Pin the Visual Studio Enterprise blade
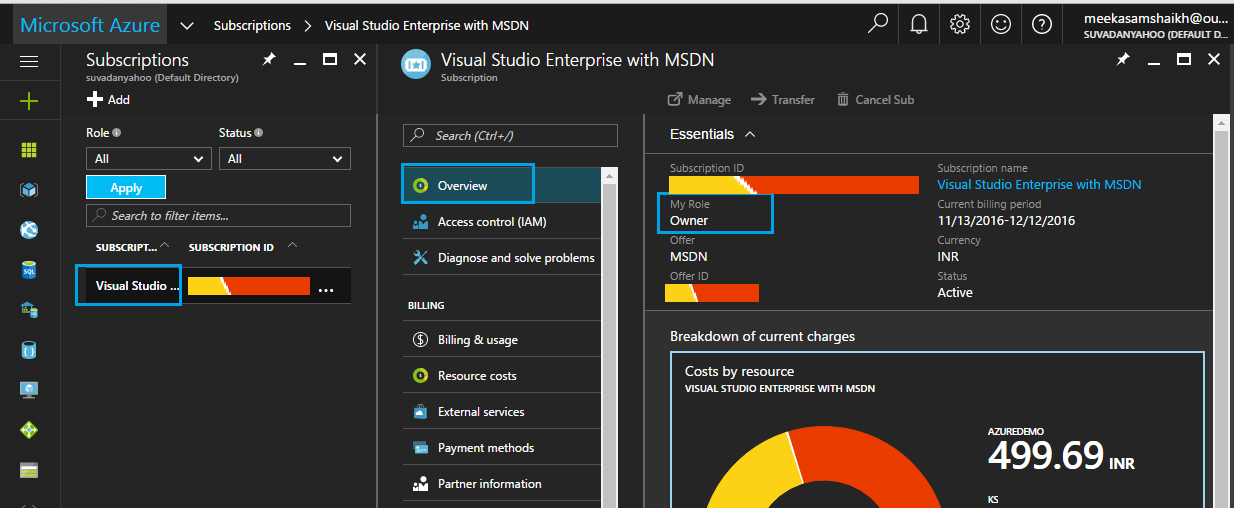Image resolution: width=1234 pixels, height=510 pixels. (1123, 60)
